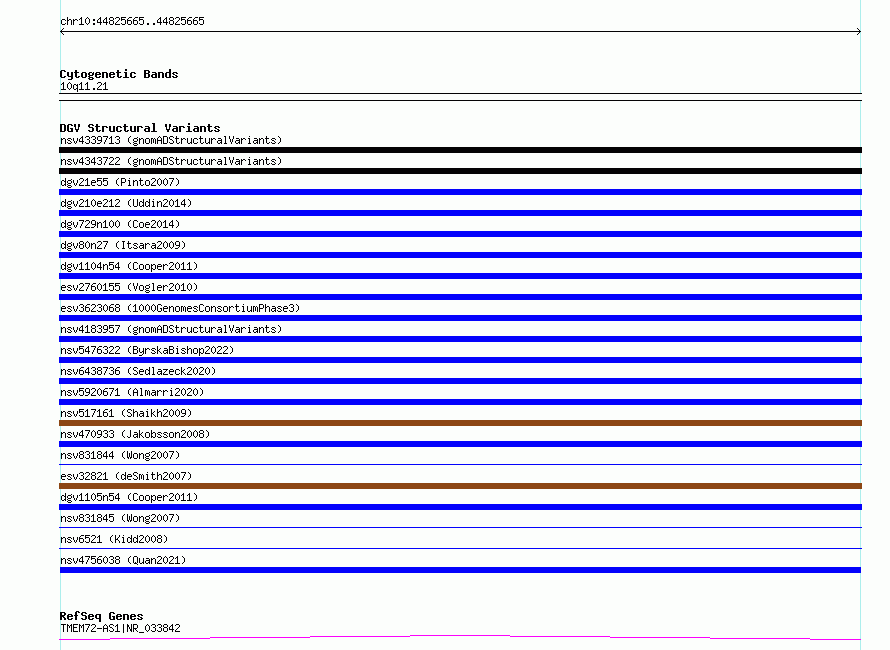Click the RefSeq Genes track heading
The image size is (890, 650).
coord(101,616)
